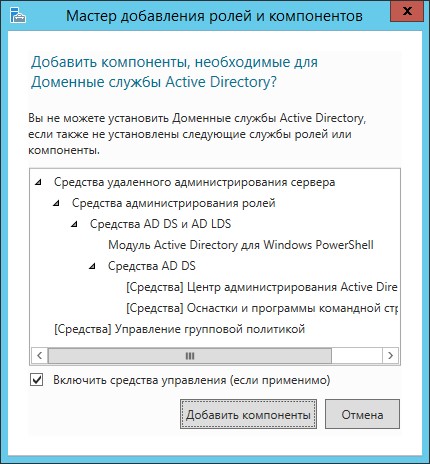Collapse the Средства AD DS и AD LDS node
430x464 pixels.
[75, 224]
